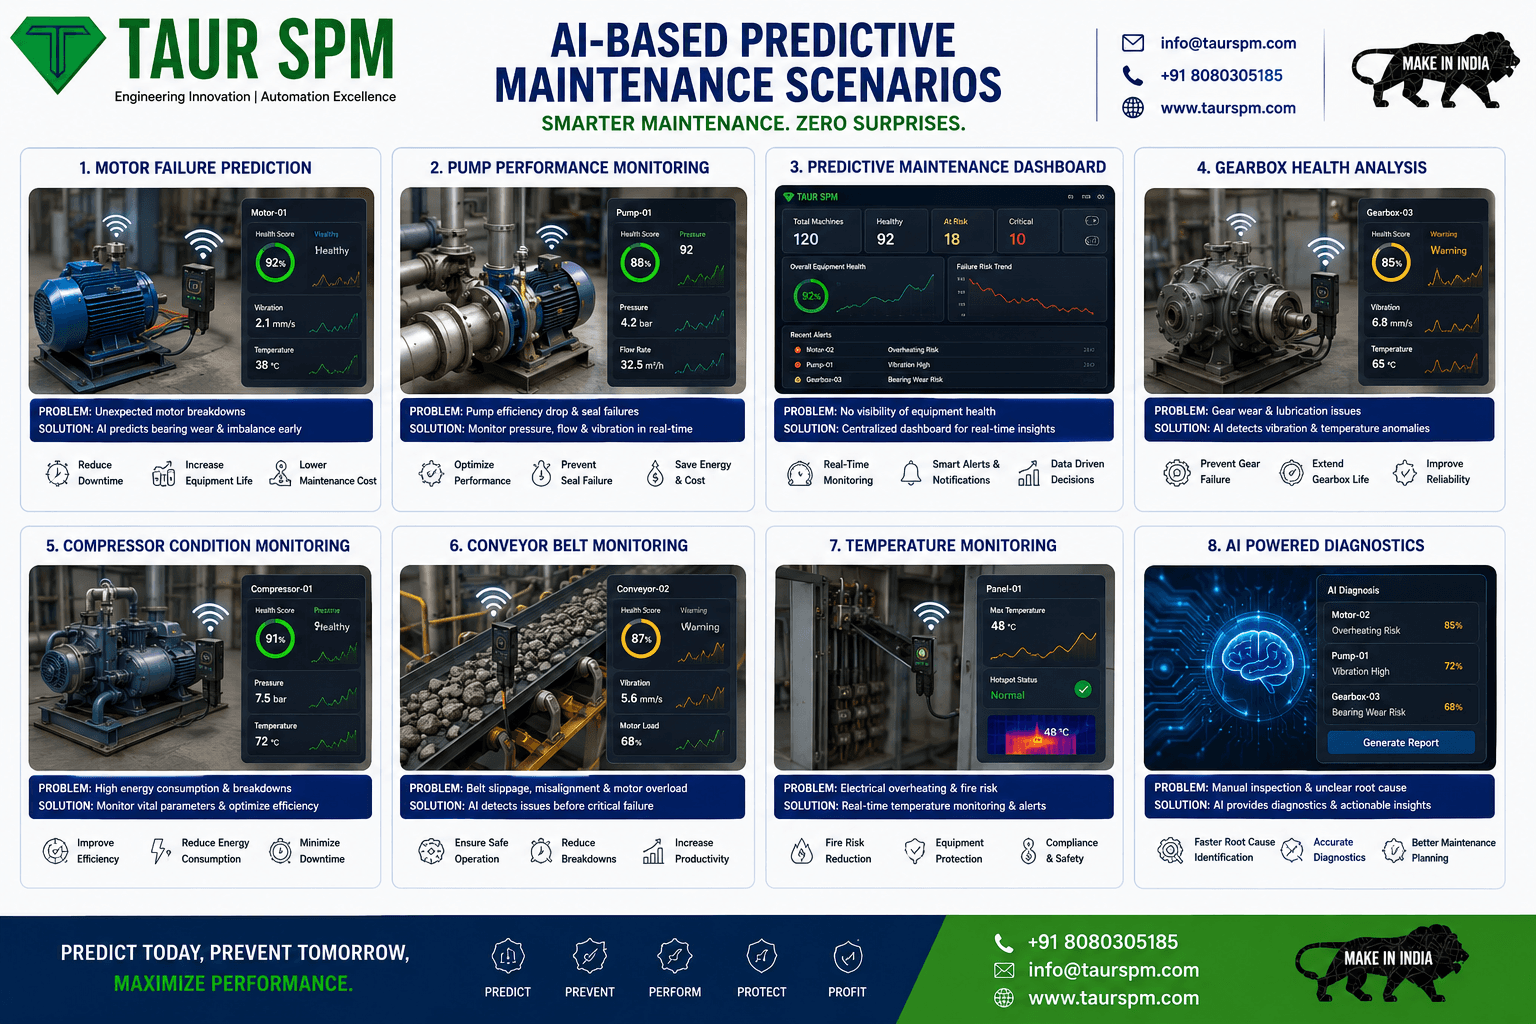Select the Motor-02 Overheating Risk 85% row
This screenshot has height=1024, width=1536.
coord(1401,623)
